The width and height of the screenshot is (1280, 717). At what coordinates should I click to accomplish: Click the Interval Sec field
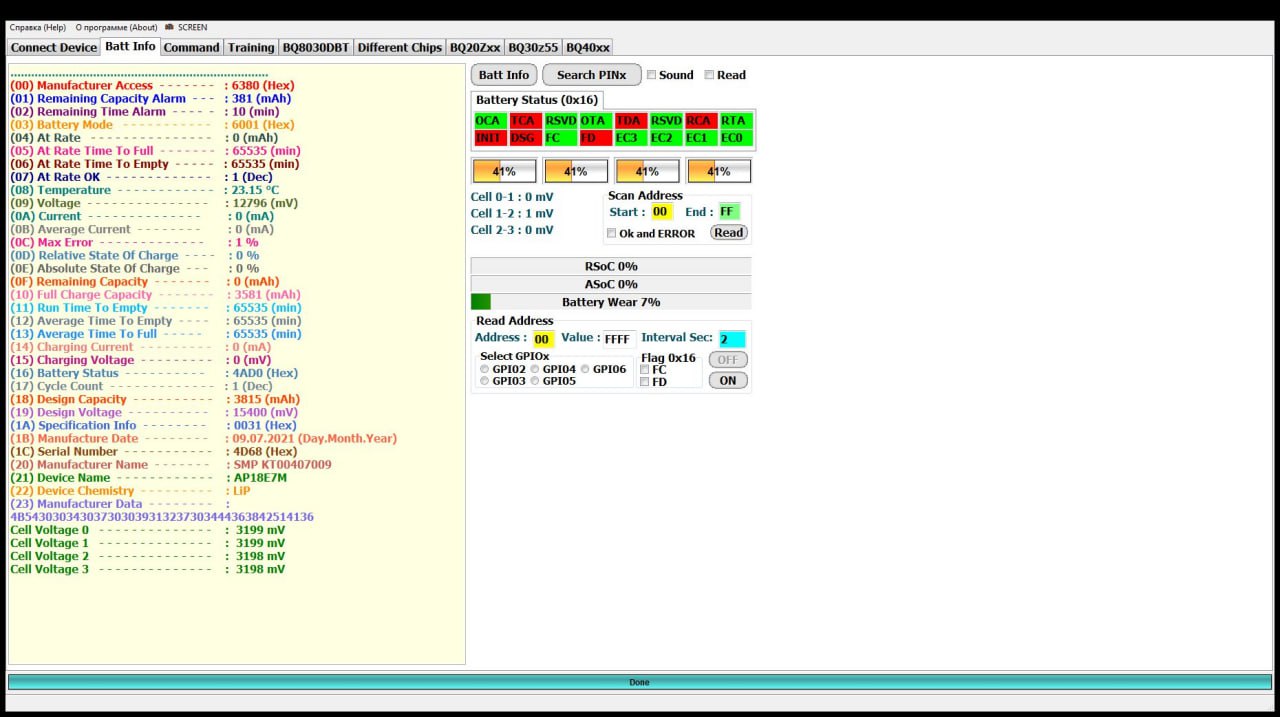point(732,339)
